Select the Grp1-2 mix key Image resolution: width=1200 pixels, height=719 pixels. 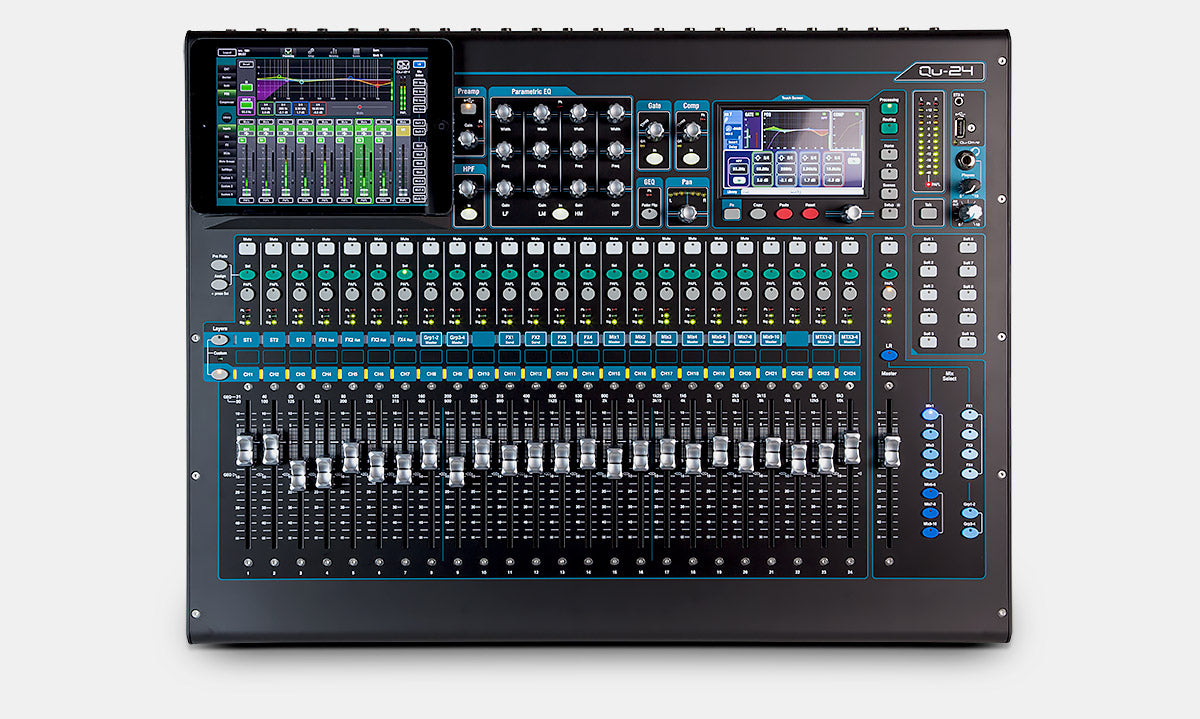point(969,513)
